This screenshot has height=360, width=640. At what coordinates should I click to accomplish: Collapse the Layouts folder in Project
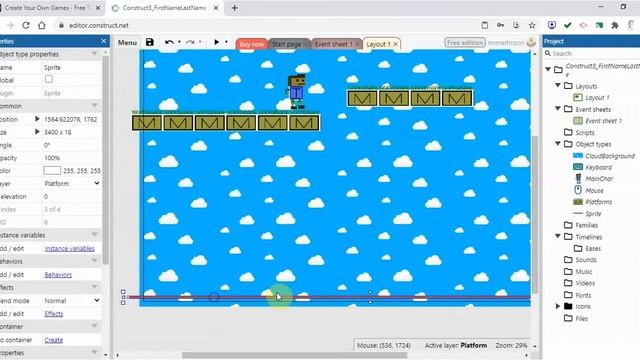pyautogui.click(x=558, y=85)
